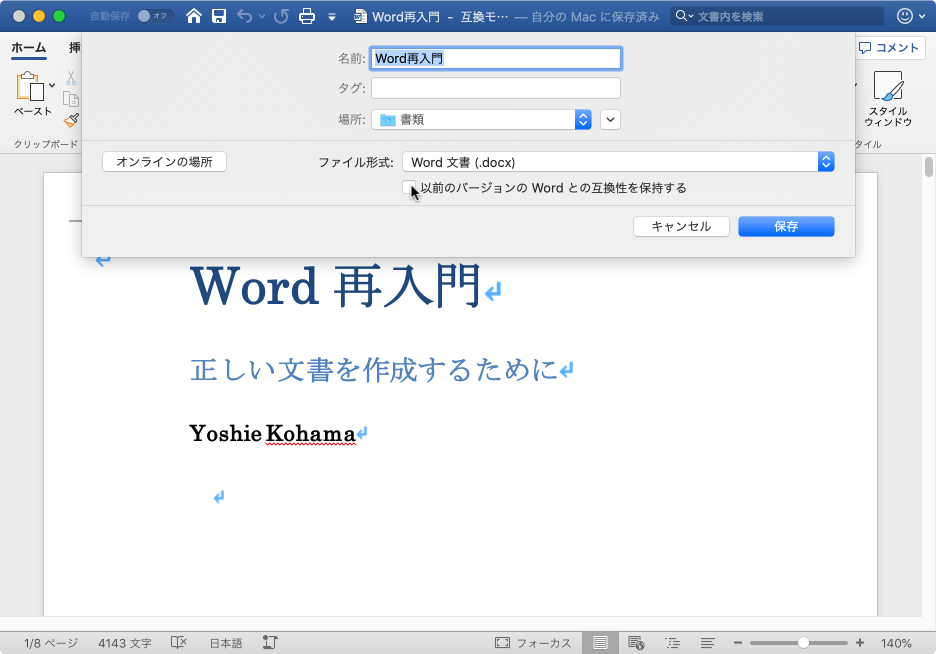The width and height of the screenshot is (936, 654).
Task: Expand the save dialog with chevron button
Action: pos(611,119)
